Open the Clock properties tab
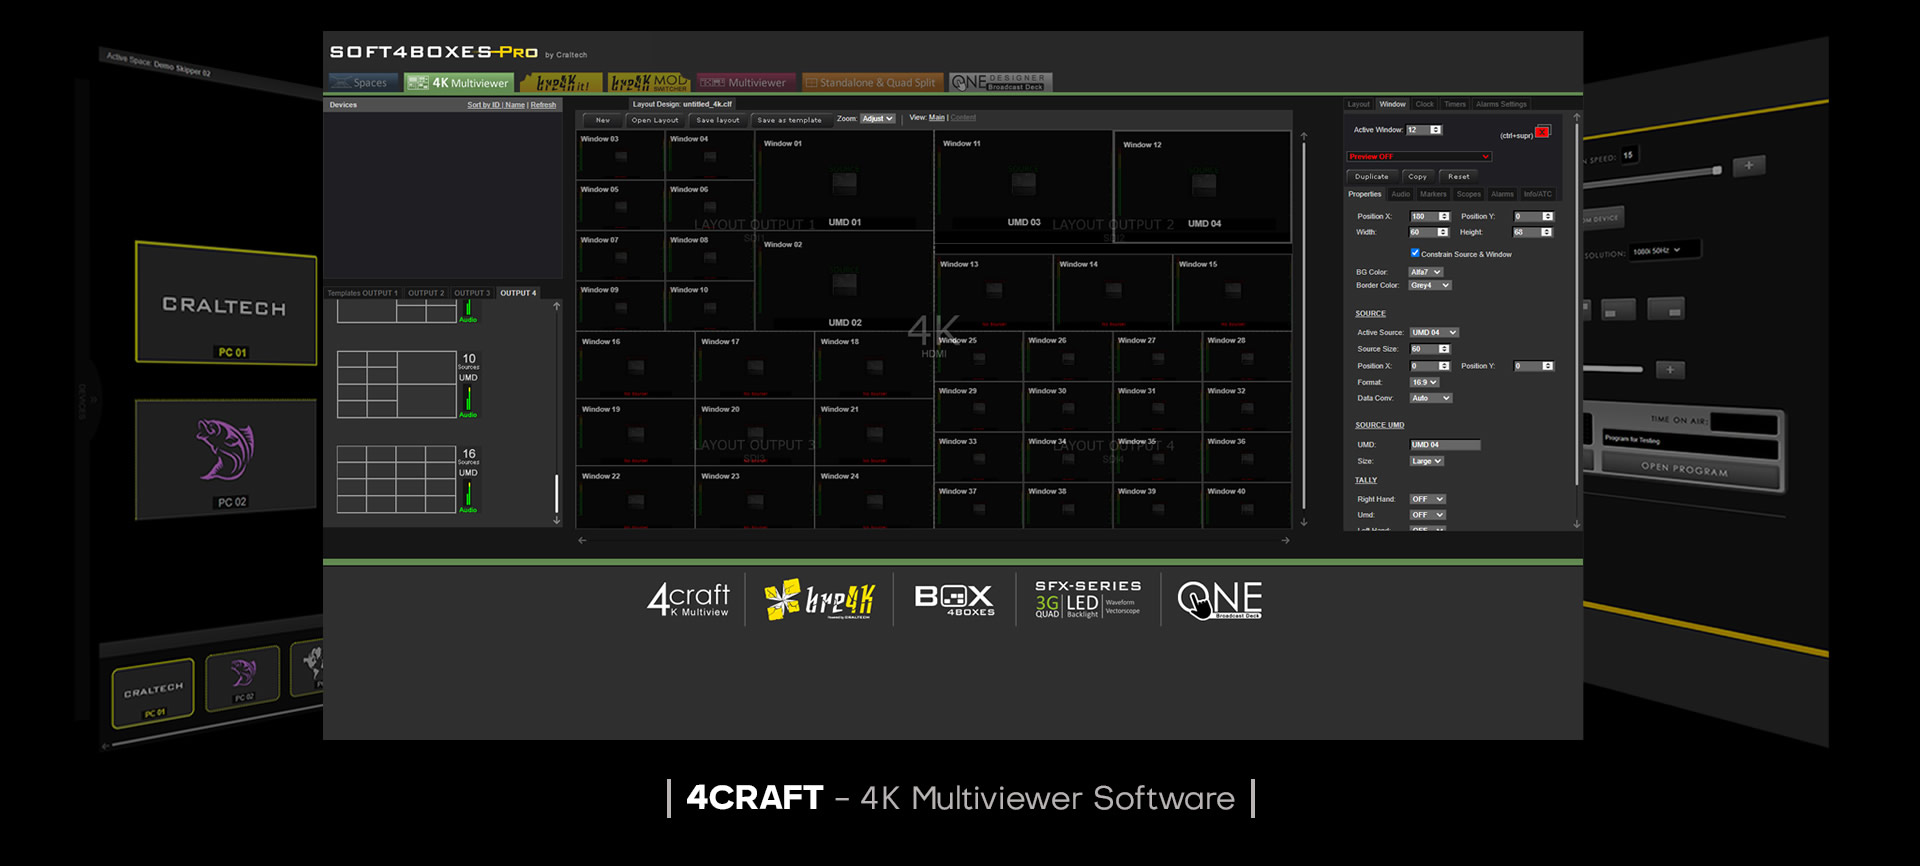 point(1424,104)
